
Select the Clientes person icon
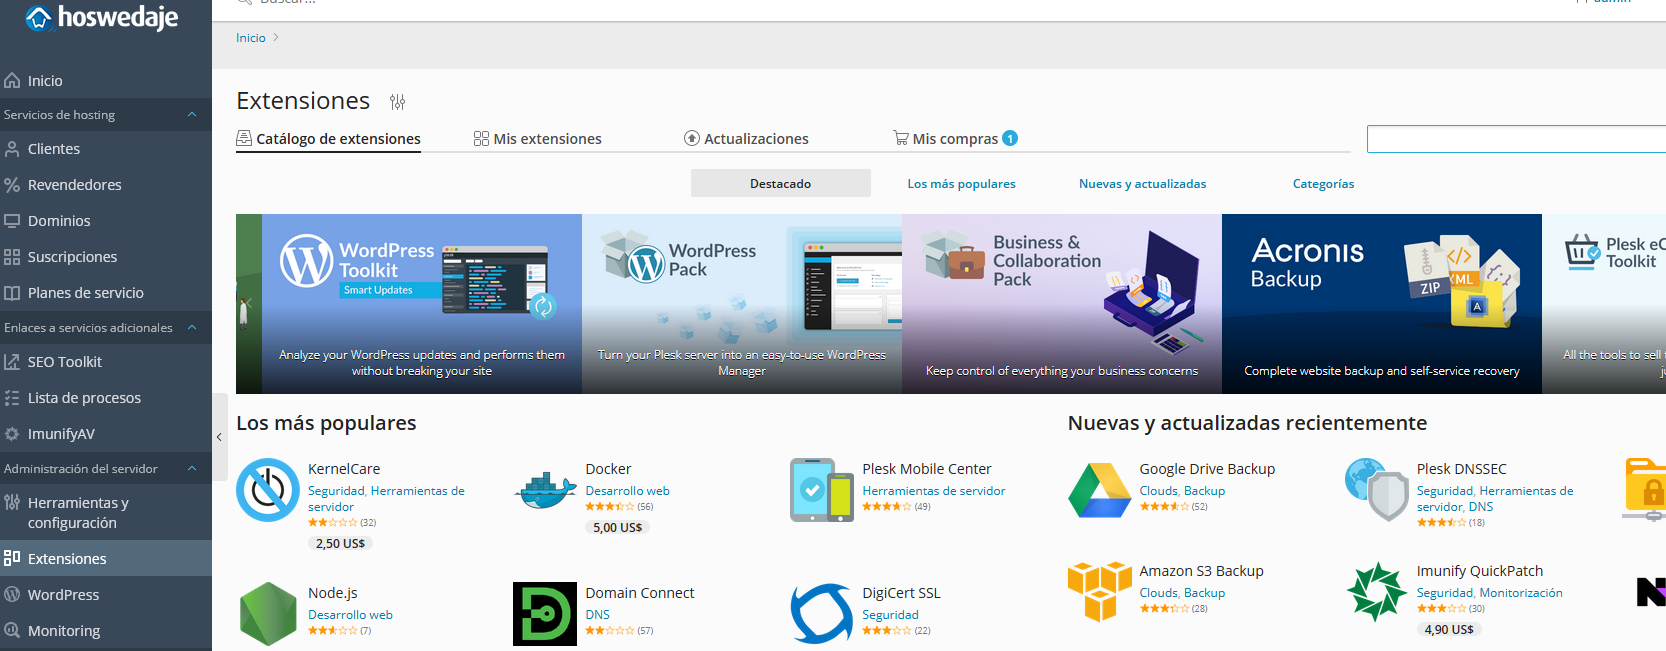click(x=12, y=149)
